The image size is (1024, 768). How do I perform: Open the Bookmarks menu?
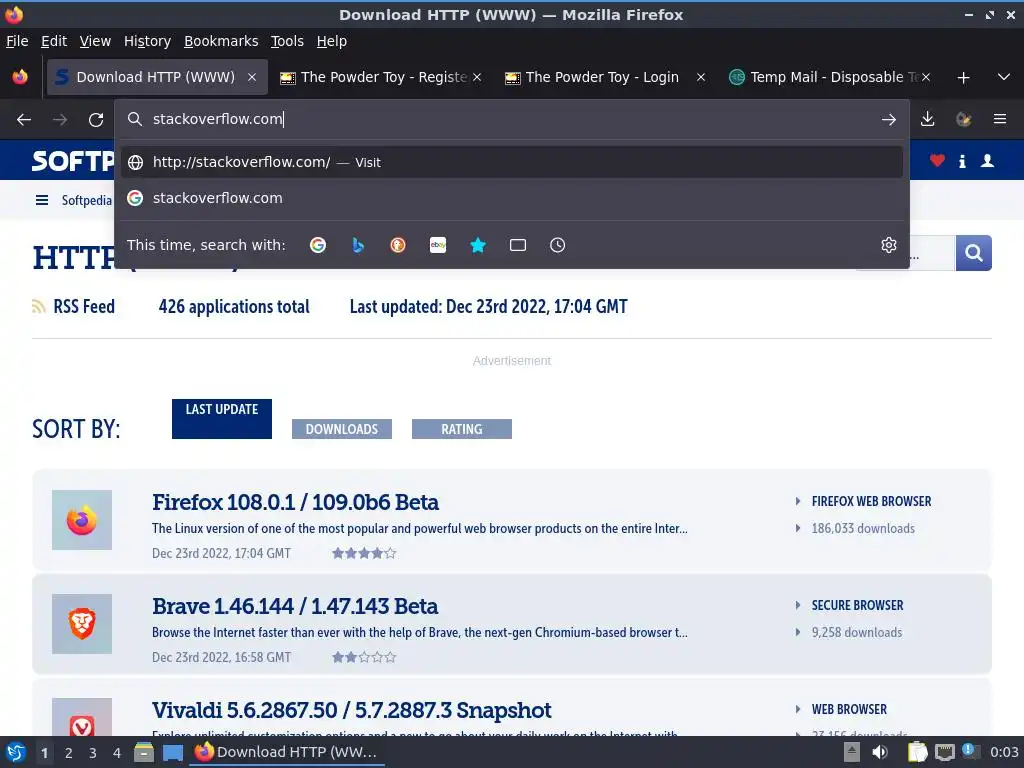coord(221,41)
